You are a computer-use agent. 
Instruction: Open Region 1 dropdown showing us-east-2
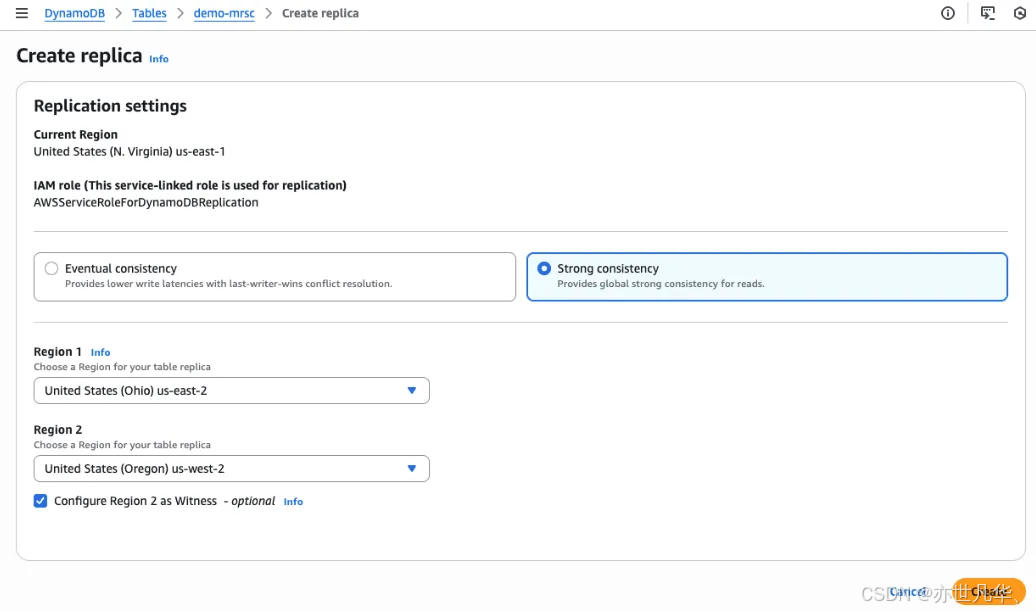click(231, 391)
